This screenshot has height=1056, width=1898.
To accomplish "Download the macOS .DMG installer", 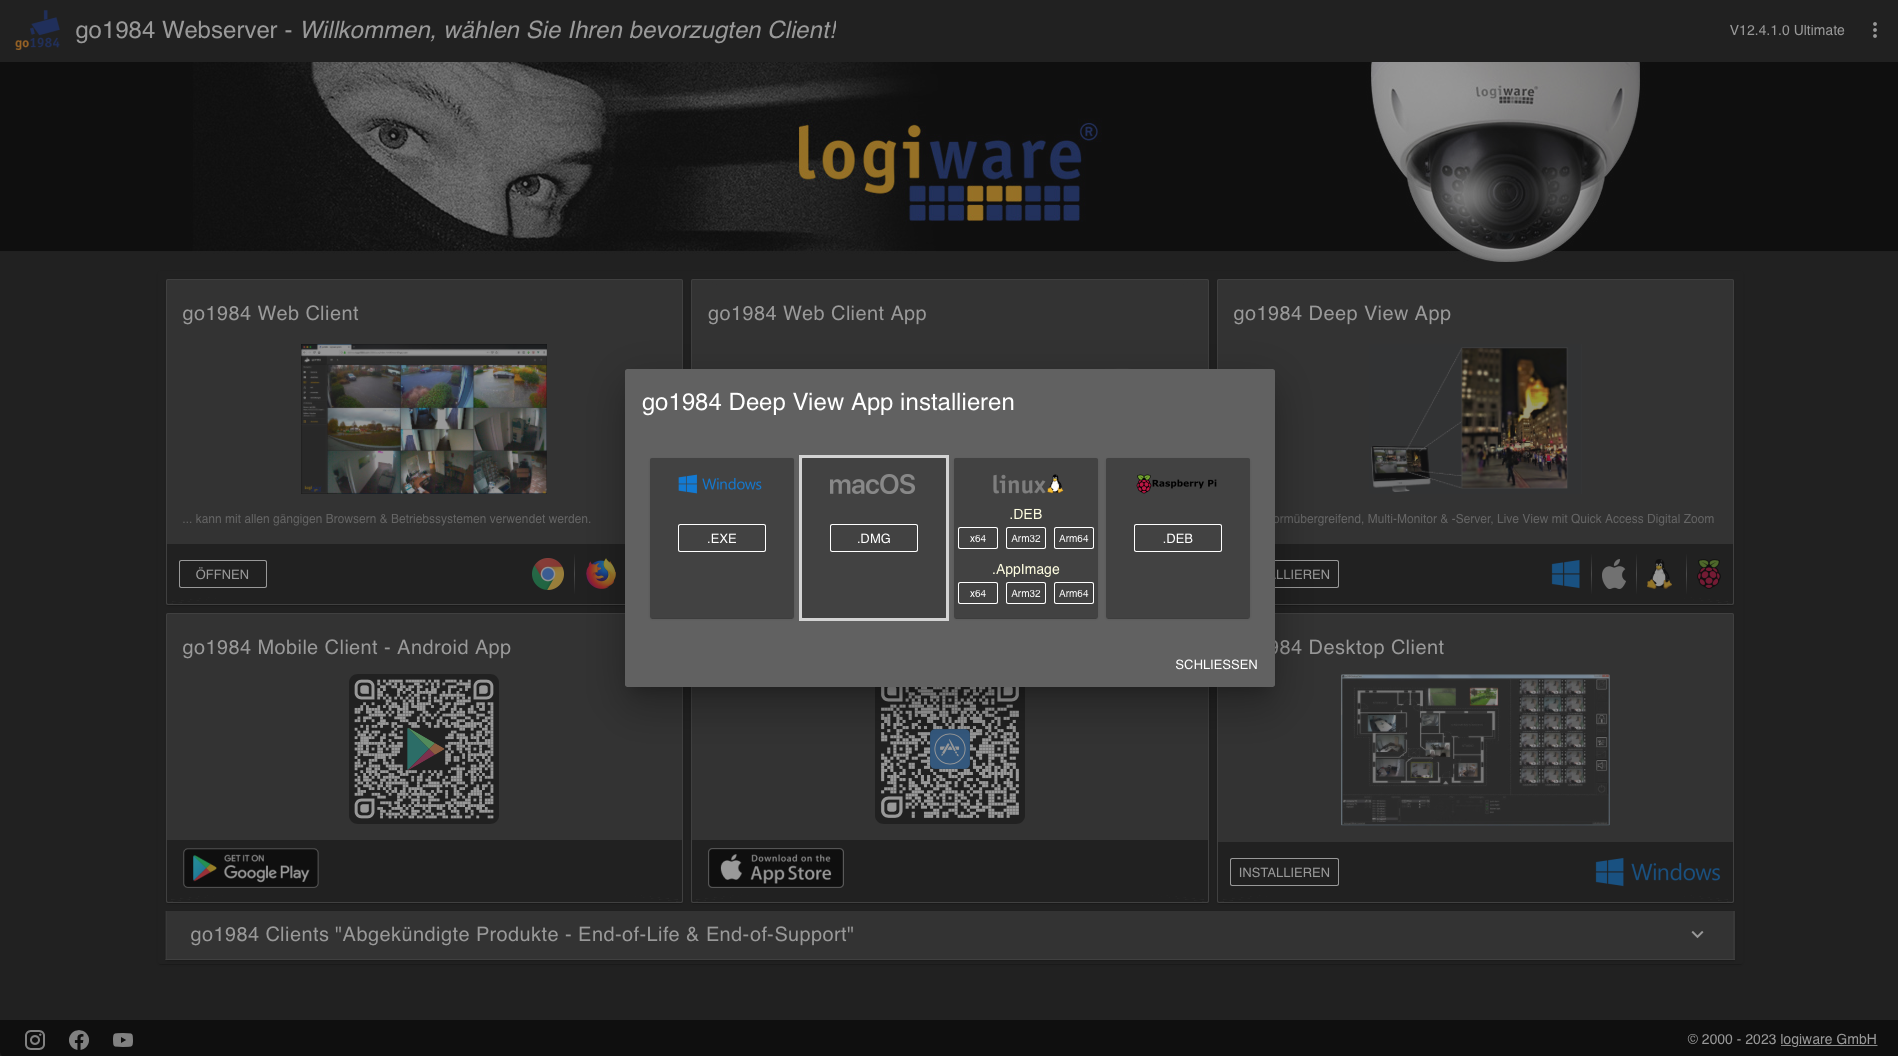I will pyautogui.click(x=873, y=538).
